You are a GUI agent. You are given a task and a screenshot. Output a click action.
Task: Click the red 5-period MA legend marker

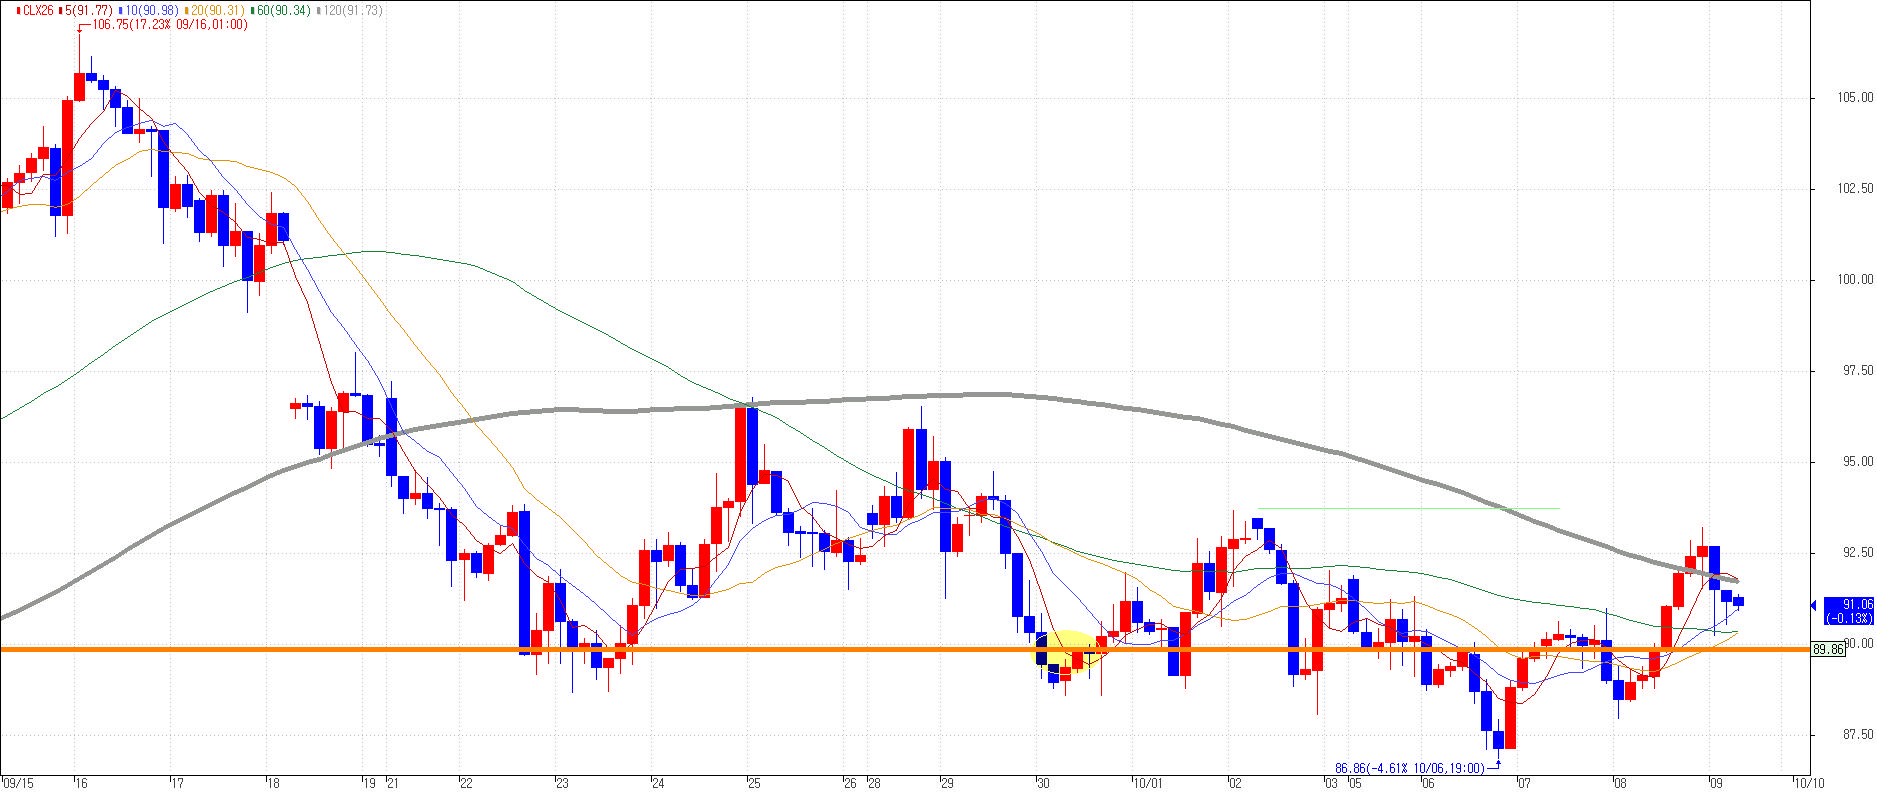(61, 10)
